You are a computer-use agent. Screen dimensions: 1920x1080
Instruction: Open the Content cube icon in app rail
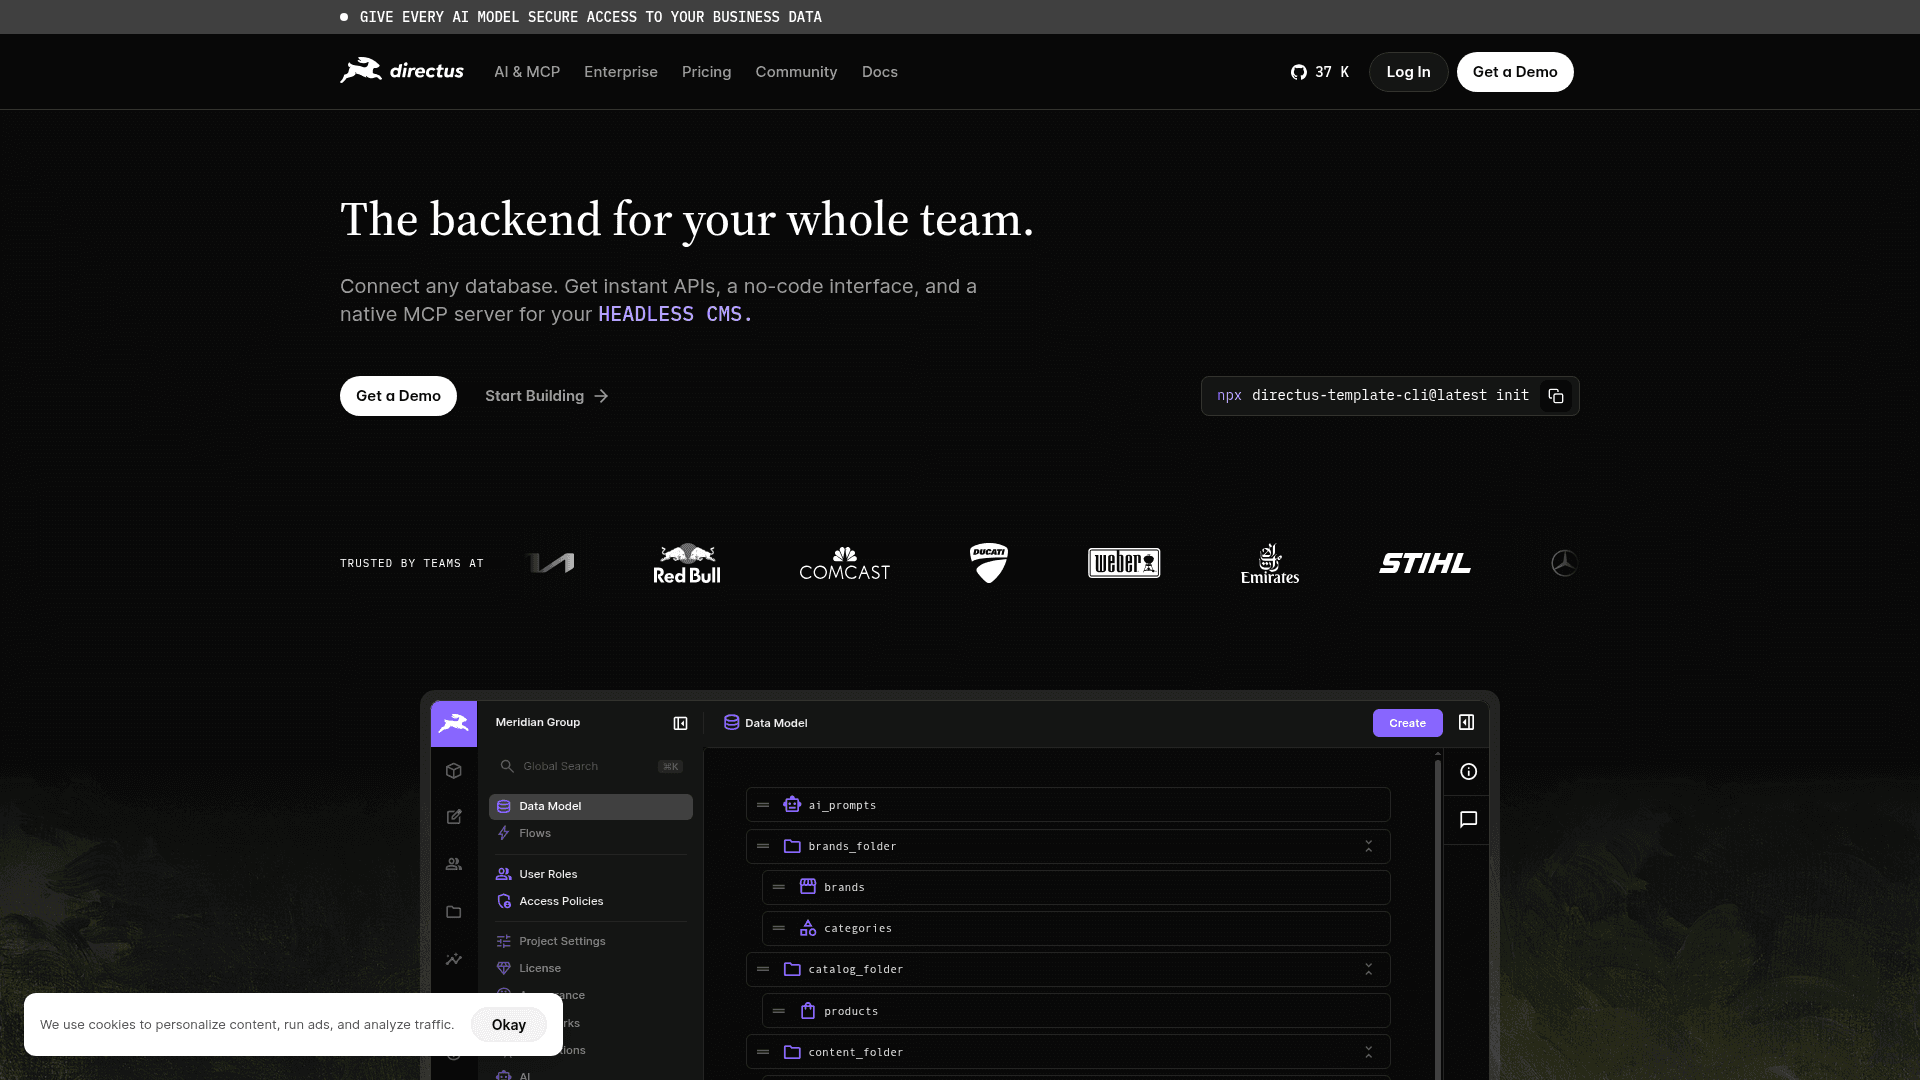coord(454,771)
